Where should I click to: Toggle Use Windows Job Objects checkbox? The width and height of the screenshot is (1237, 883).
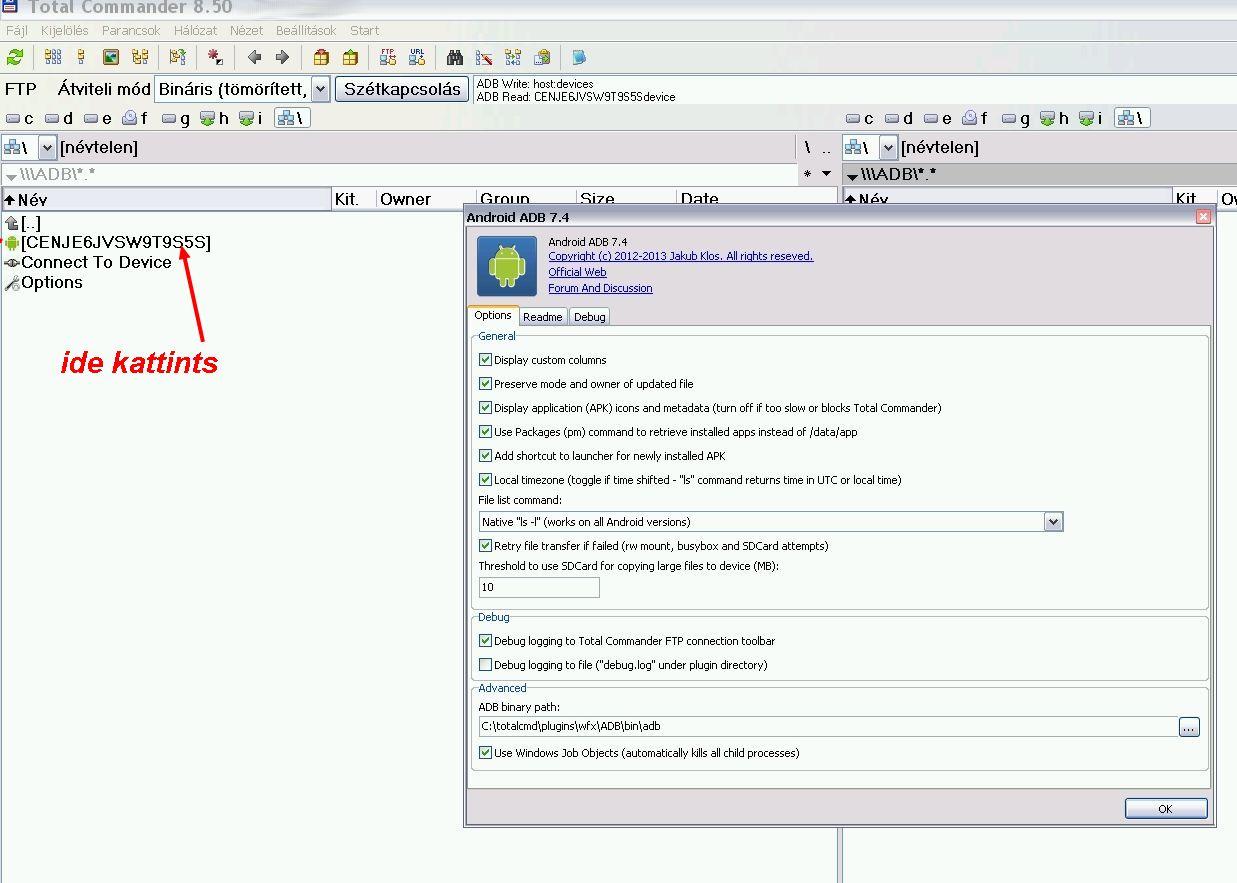[486, 753]
